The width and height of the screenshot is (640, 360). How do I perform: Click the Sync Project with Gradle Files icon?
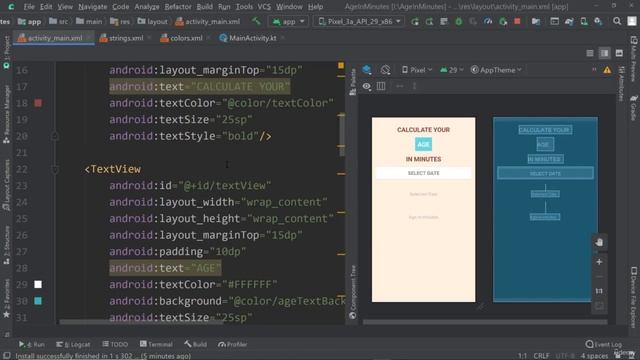(569, 21)
